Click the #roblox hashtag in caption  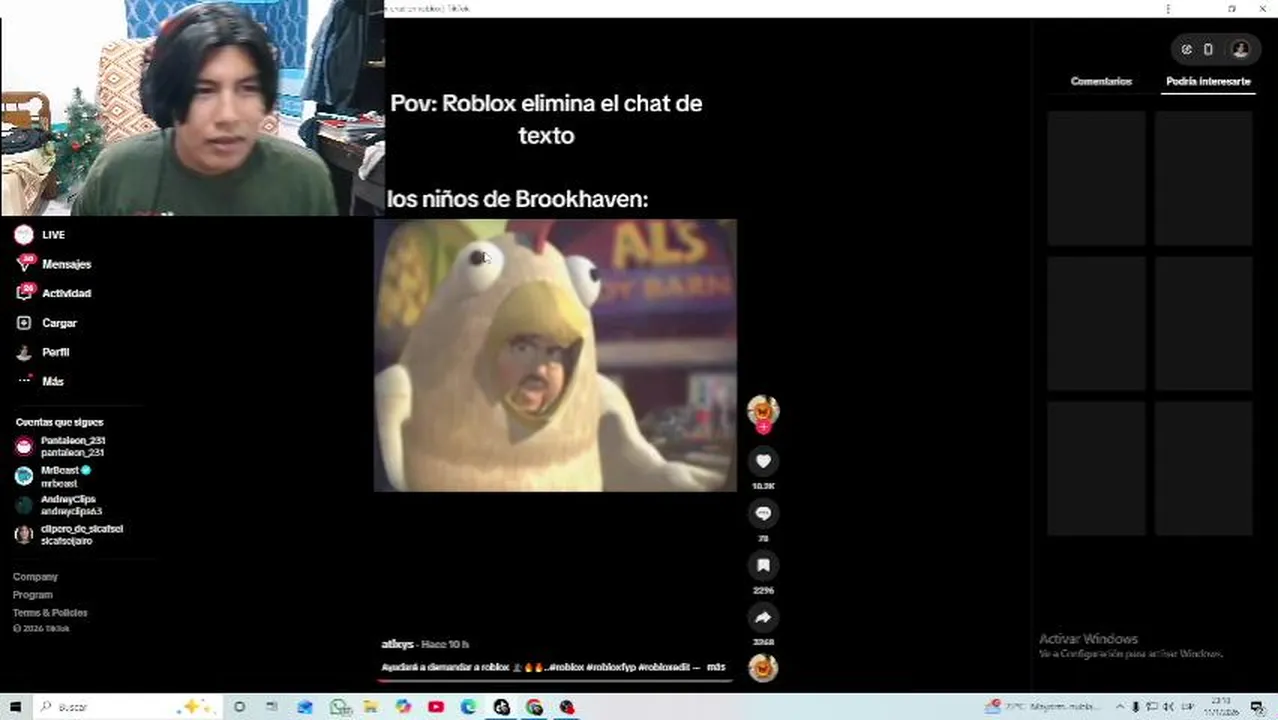click(568, 667)
